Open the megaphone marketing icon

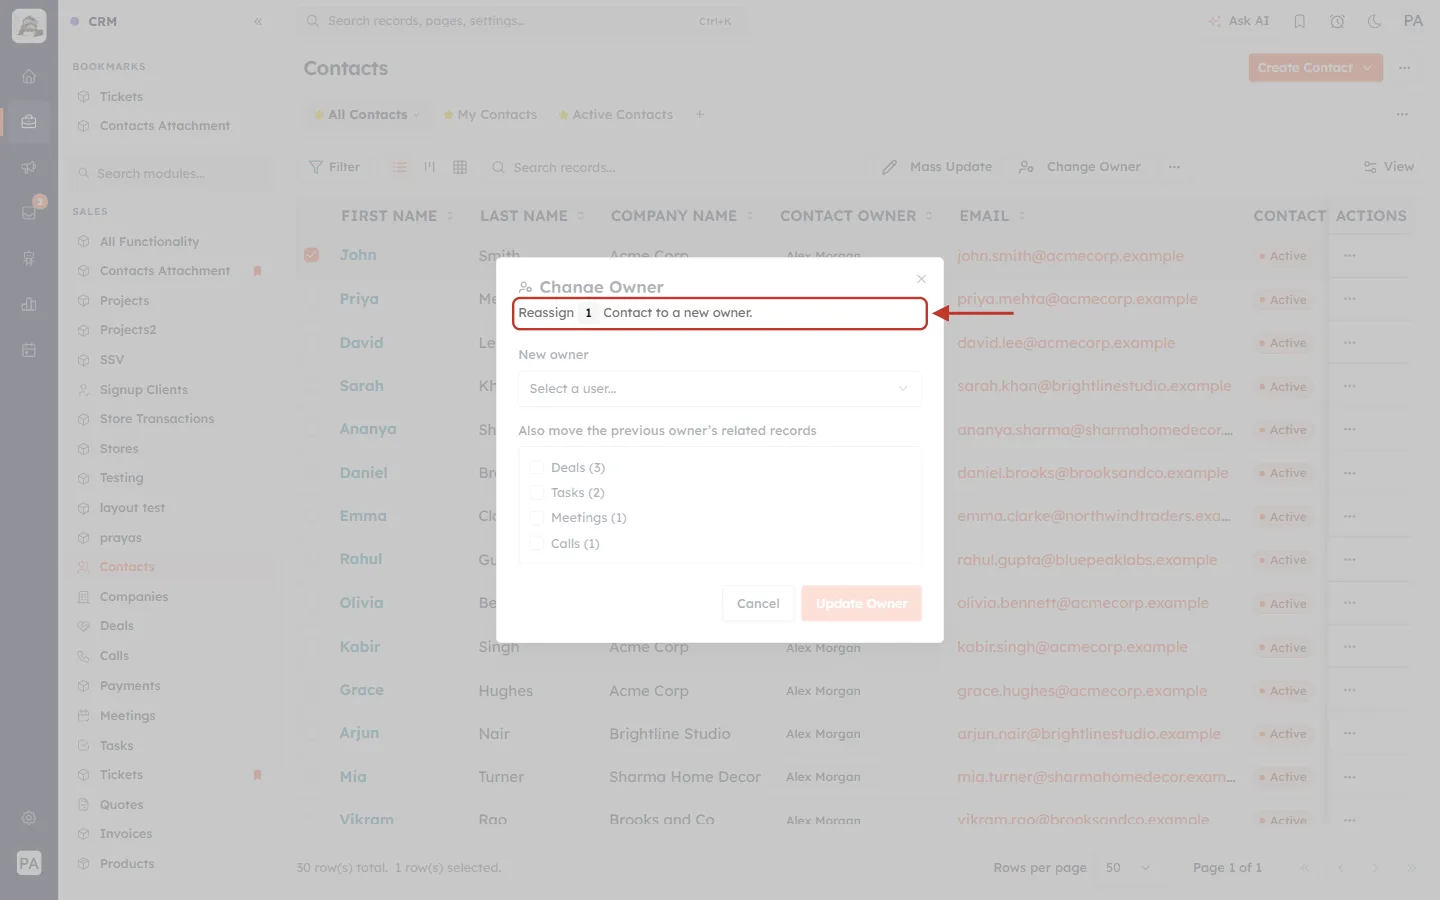point(29,167)
